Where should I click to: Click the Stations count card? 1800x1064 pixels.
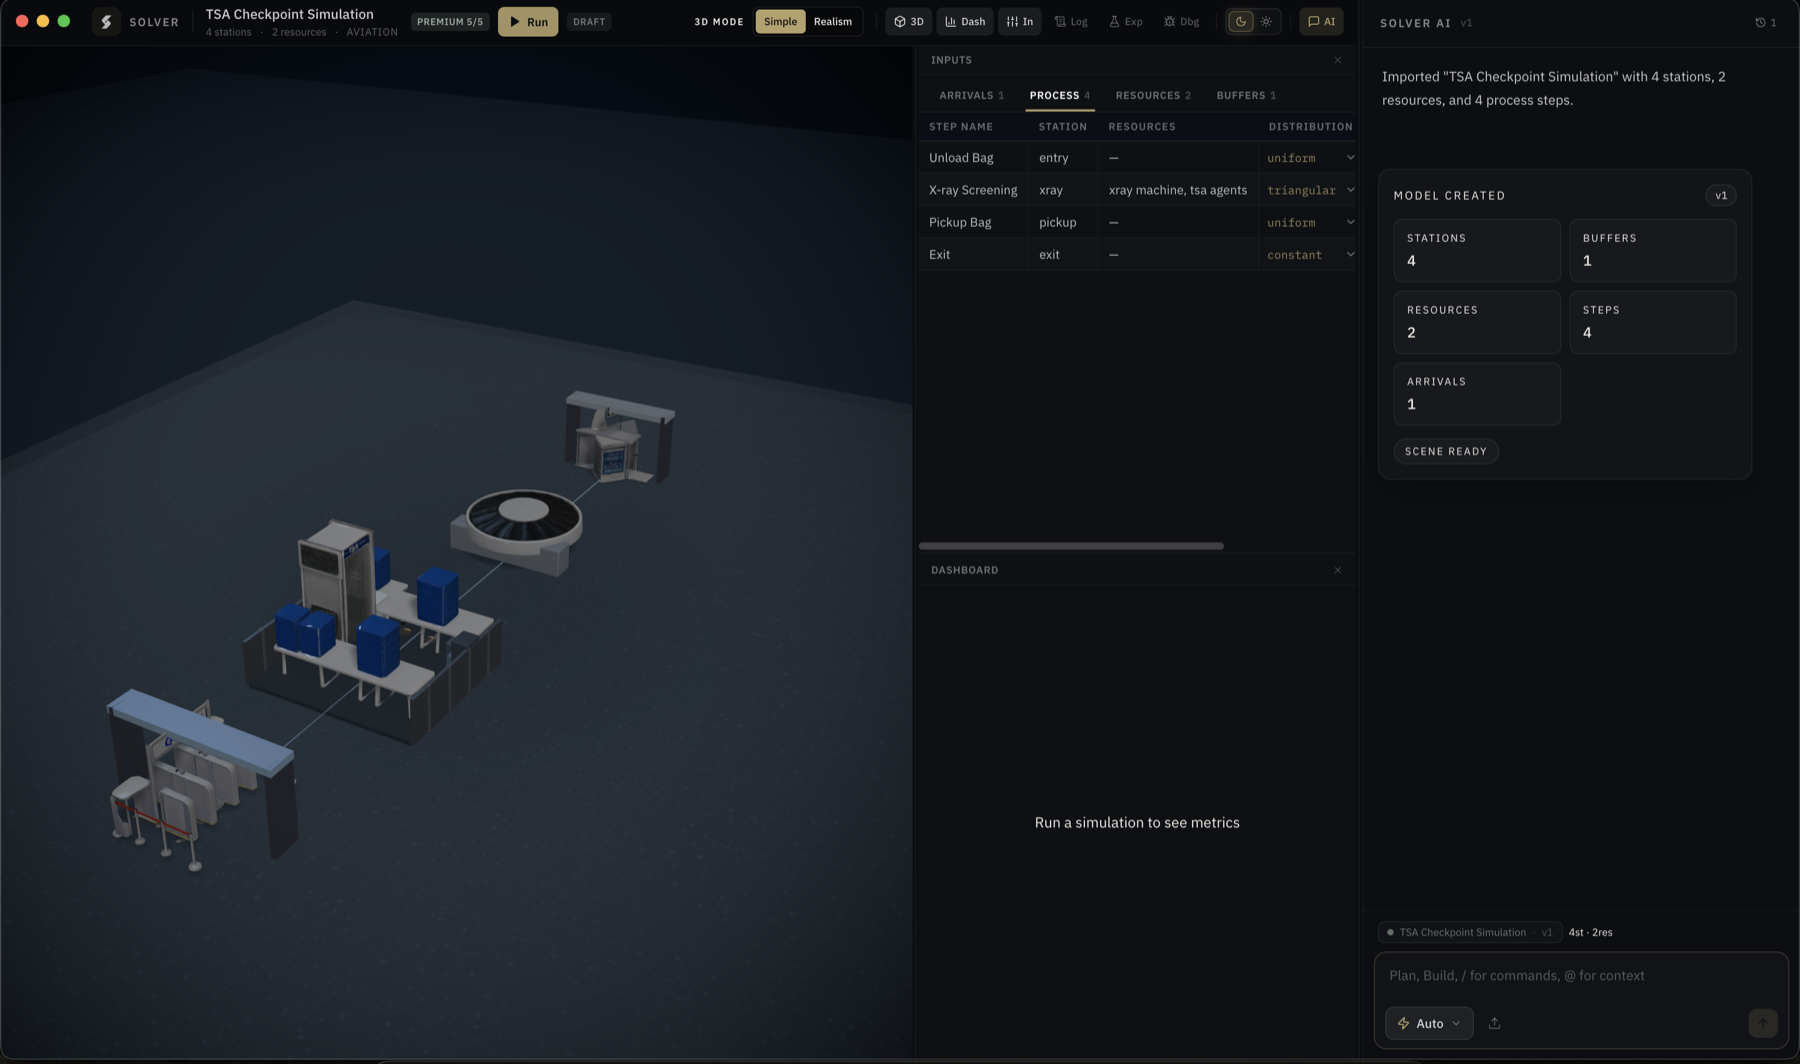point(1477,250)
